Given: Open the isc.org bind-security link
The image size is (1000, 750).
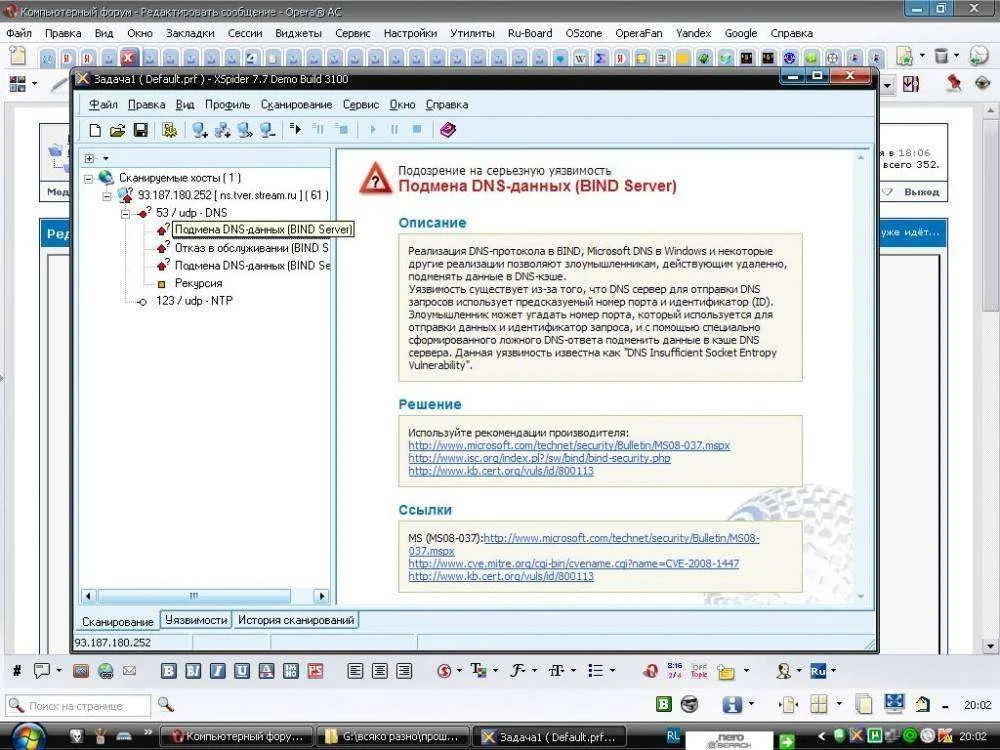Looking at the screenshot, I should tap(539, 458).
